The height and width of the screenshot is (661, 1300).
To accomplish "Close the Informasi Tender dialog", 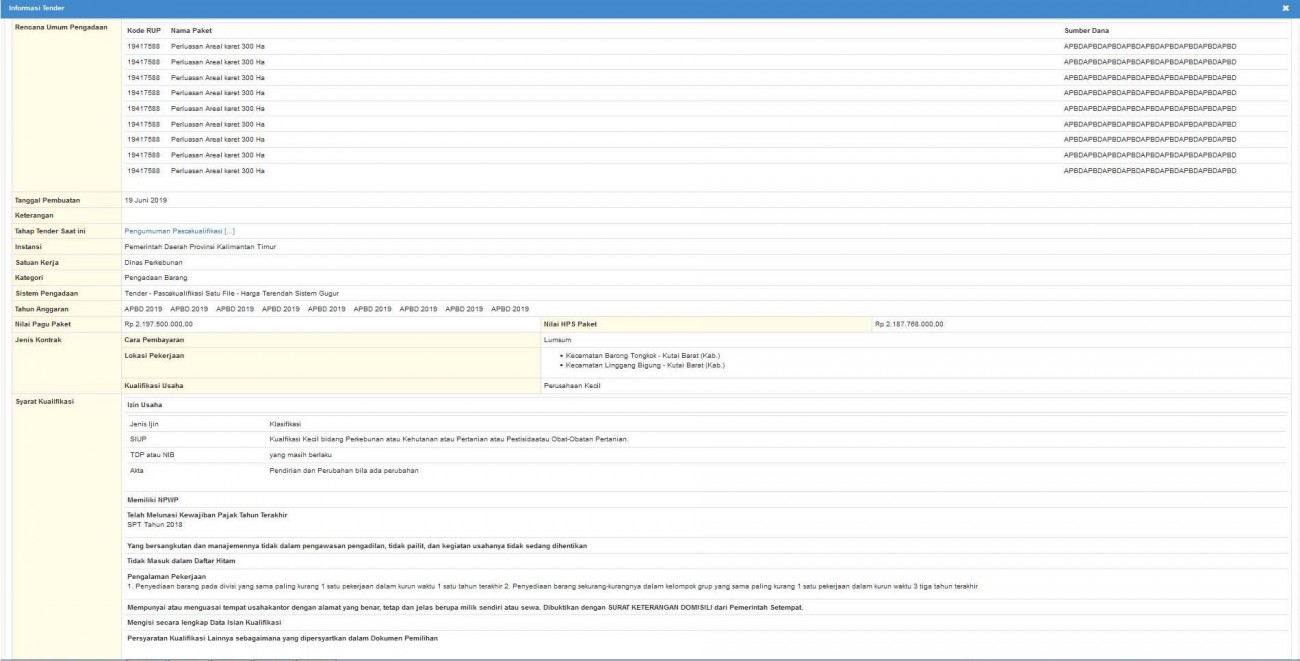I will 1285,8.
